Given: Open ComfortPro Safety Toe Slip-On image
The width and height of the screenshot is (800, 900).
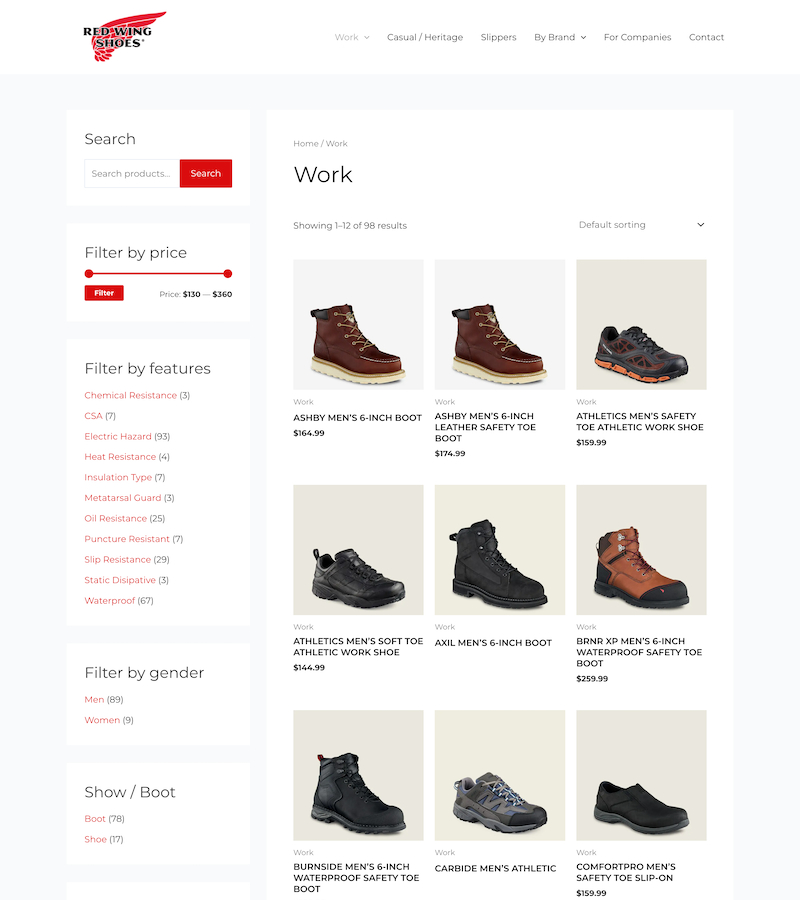Looking at the screenshot, I should (641, 775).
